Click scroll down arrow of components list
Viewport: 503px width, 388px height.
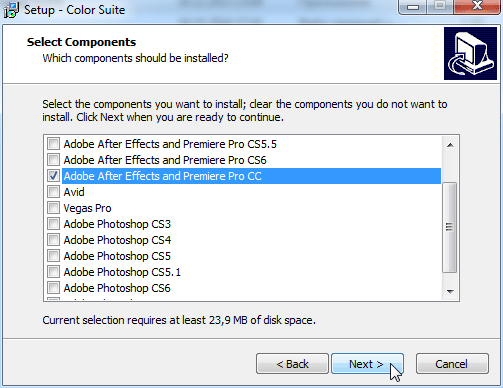(x=450, y=292)
